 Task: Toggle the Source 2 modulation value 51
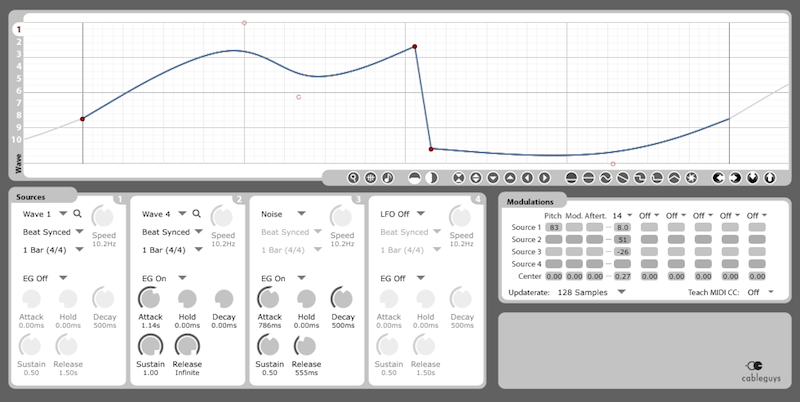[x=622, y=239]
